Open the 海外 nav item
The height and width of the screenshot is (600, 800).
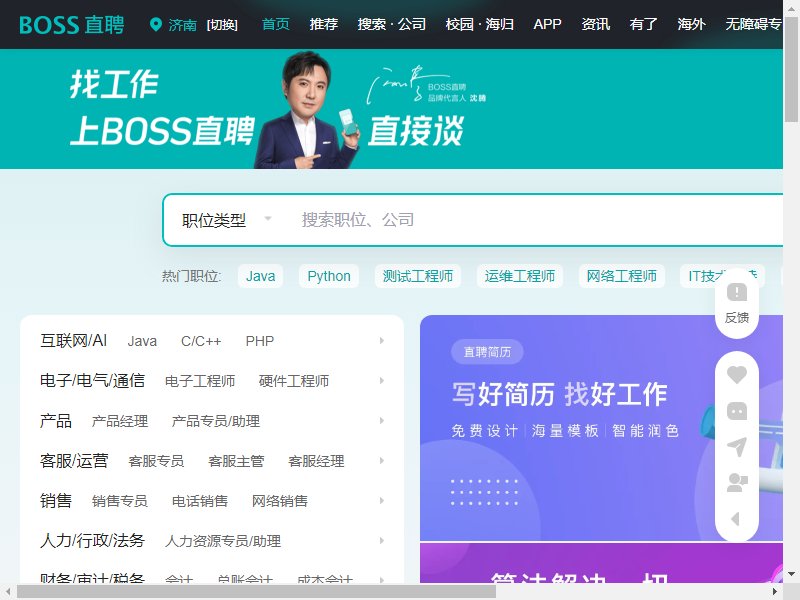click(691, 24)
